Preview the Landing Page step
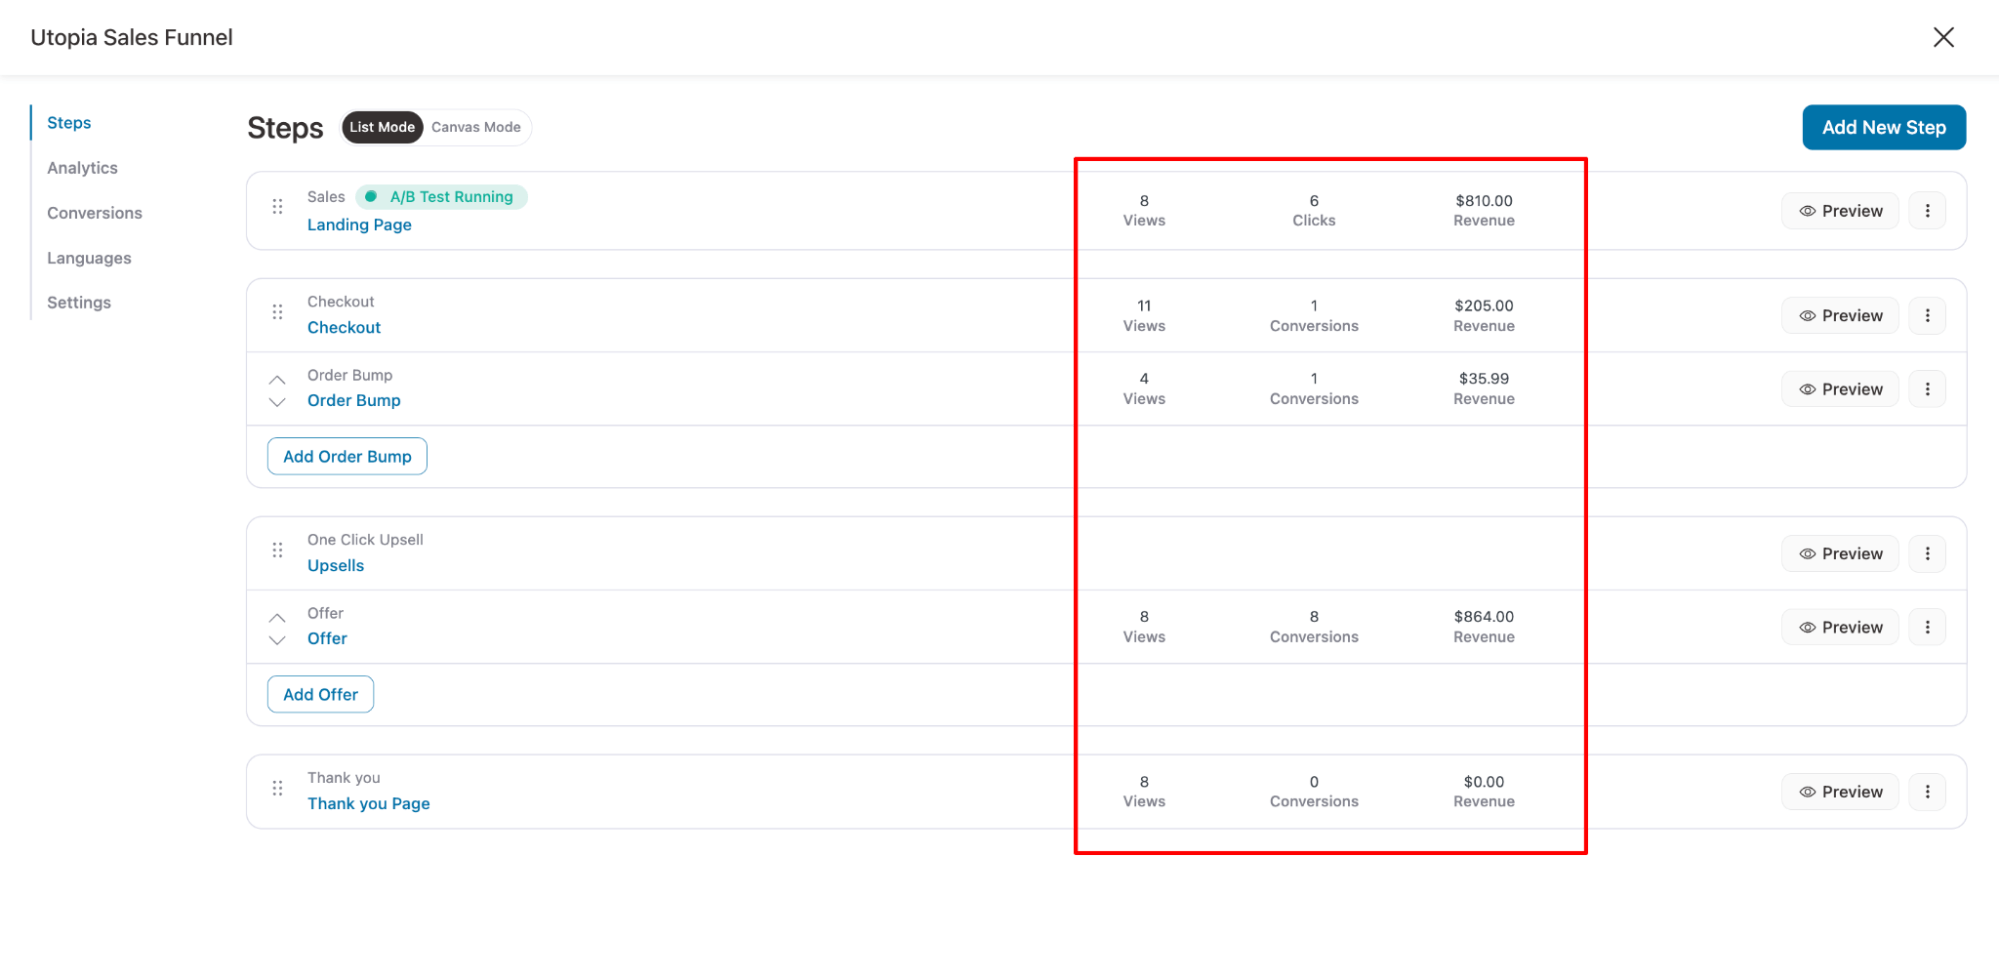 (1840, 211)
